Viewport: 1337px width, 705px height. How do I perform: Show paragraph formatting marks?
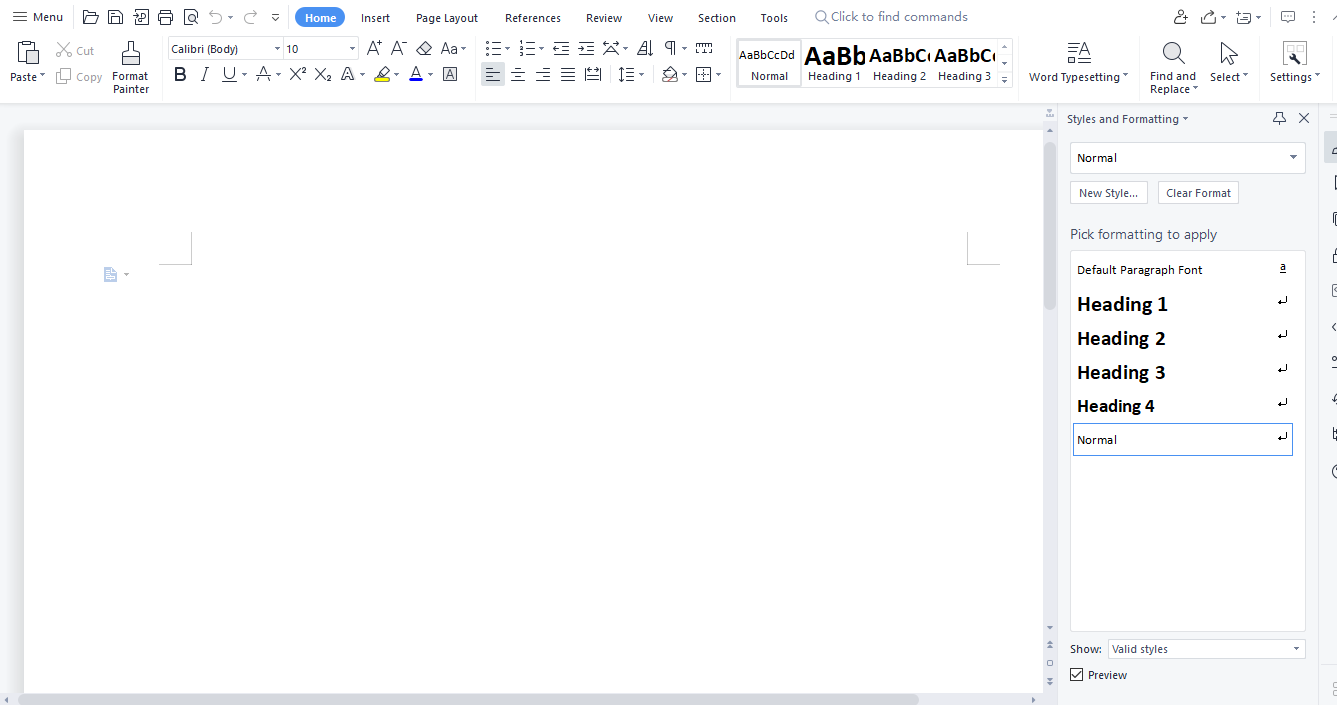coord(668,47)
